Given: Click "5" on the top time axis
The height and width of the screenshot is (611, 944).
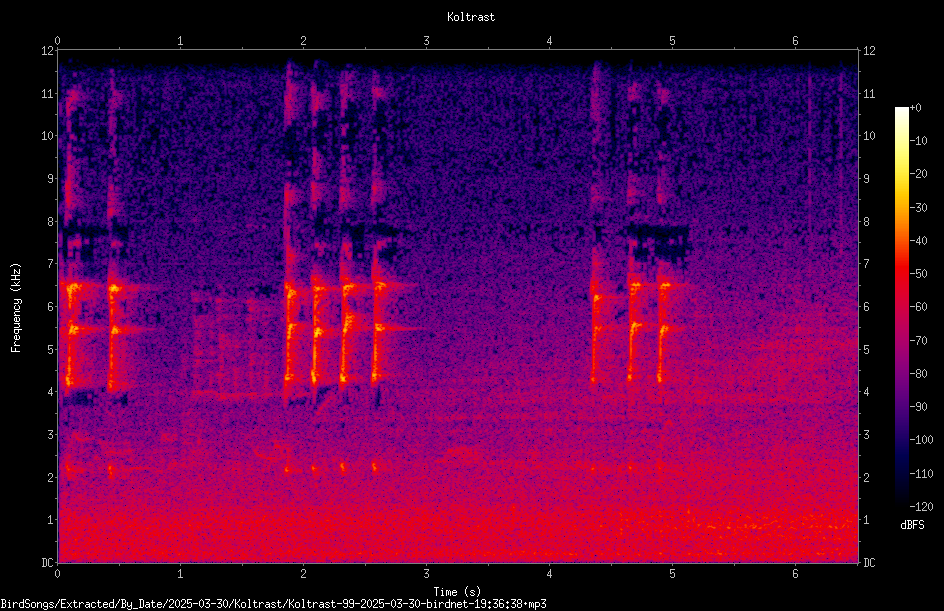Looking at the screenshot, I should tap(672, 41).
